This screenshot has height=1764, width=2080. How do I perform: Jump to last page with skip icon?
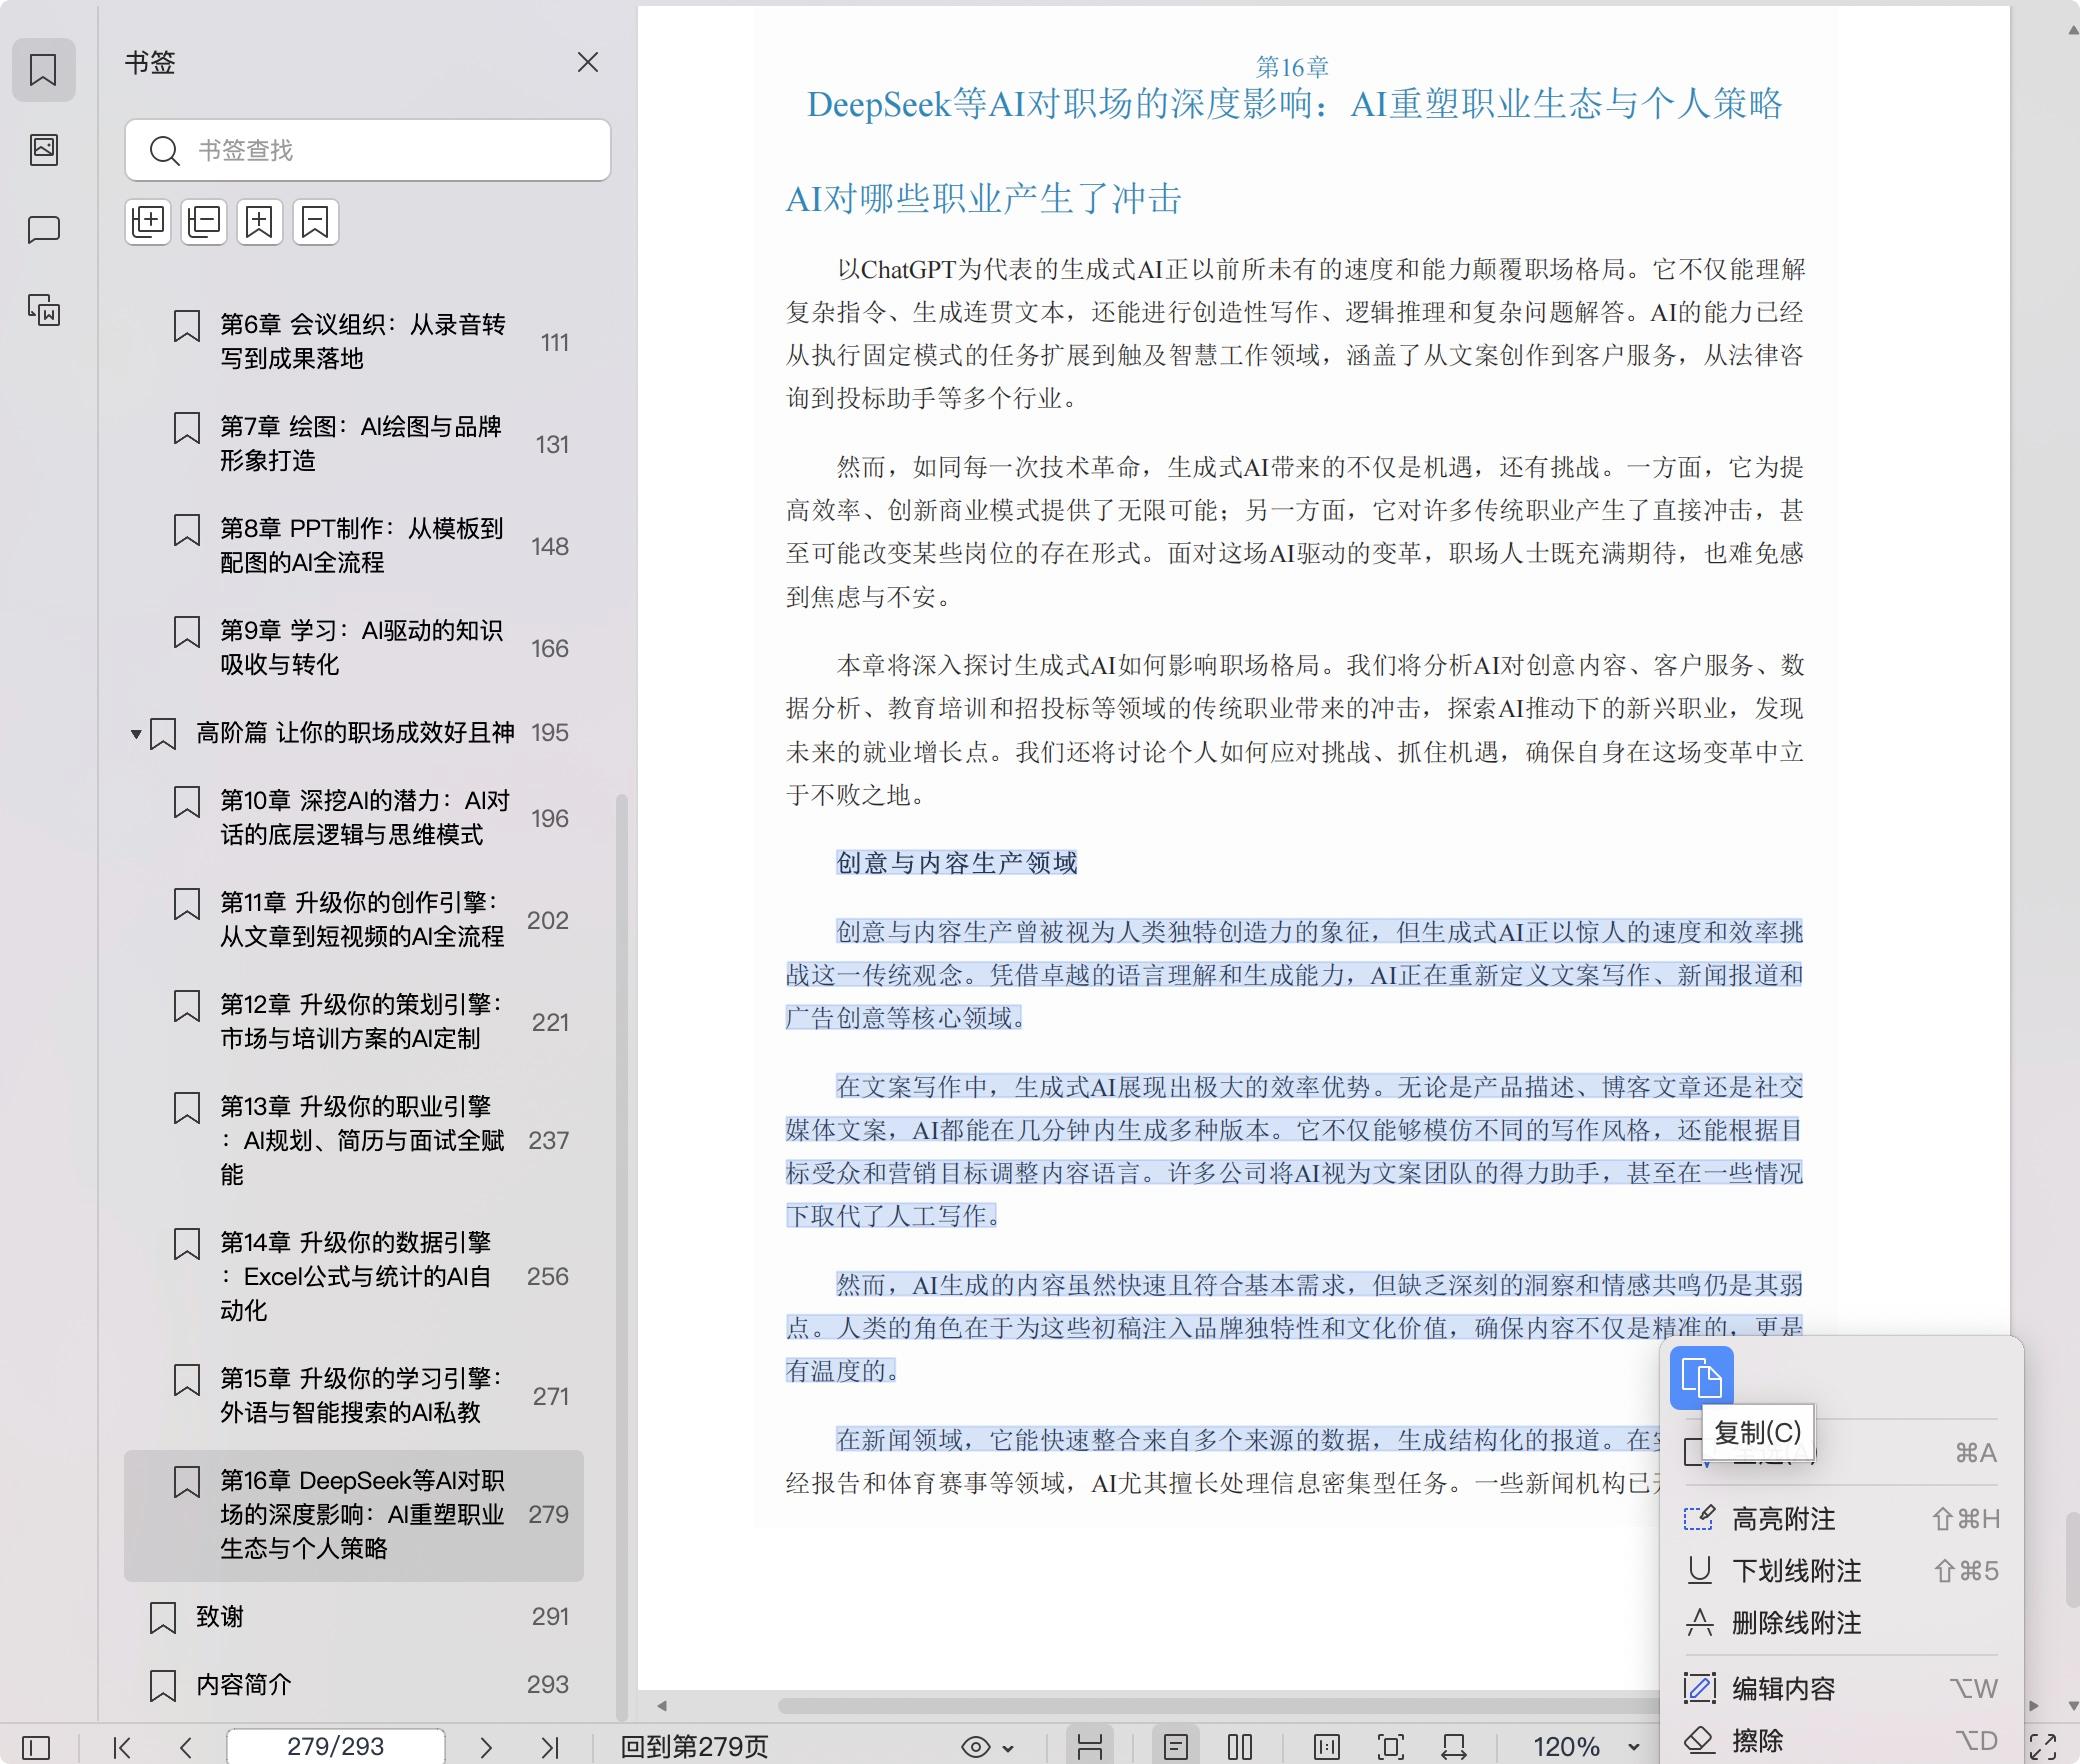[551, 1746]
